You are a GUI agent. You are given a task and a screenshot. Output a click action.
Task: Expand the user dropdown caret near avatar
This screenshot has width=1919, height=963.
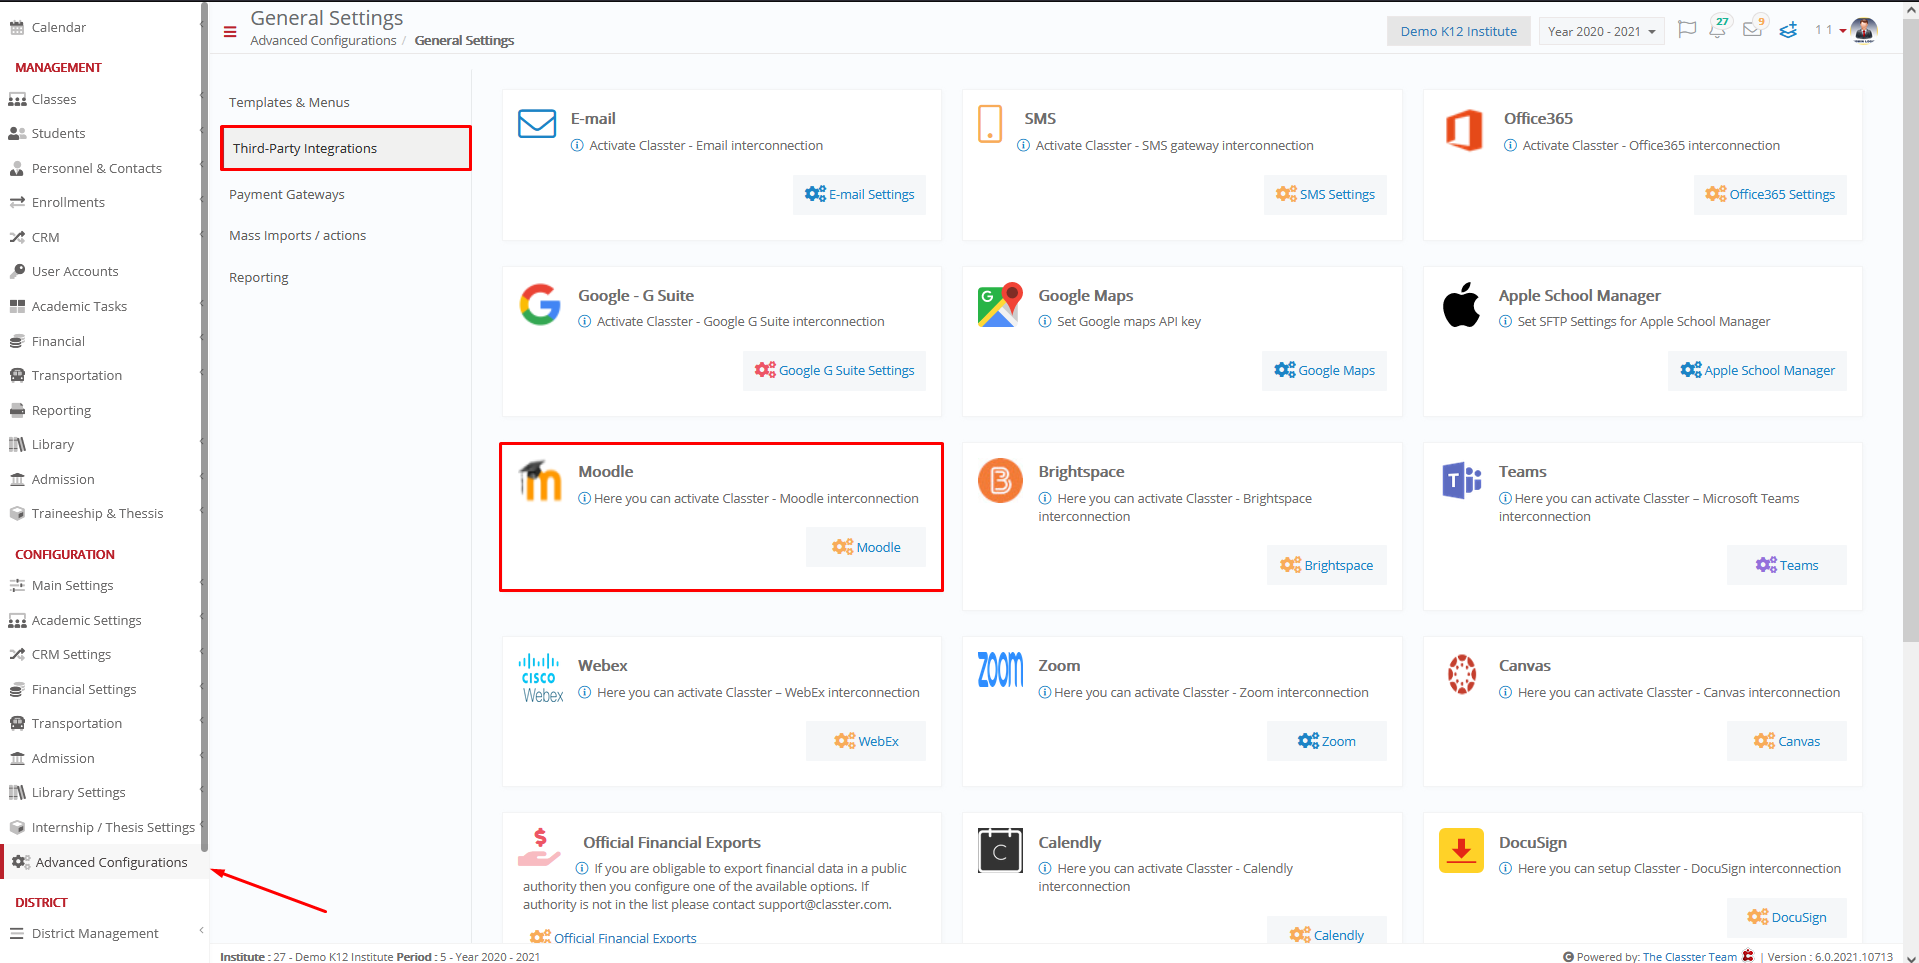pyautogui.click(x=1843, y=31)
